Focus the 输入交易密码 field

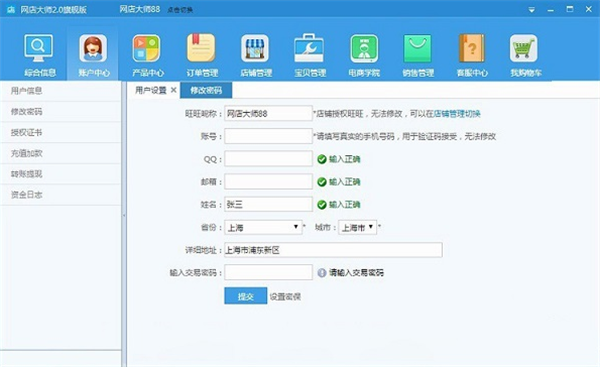269,272
